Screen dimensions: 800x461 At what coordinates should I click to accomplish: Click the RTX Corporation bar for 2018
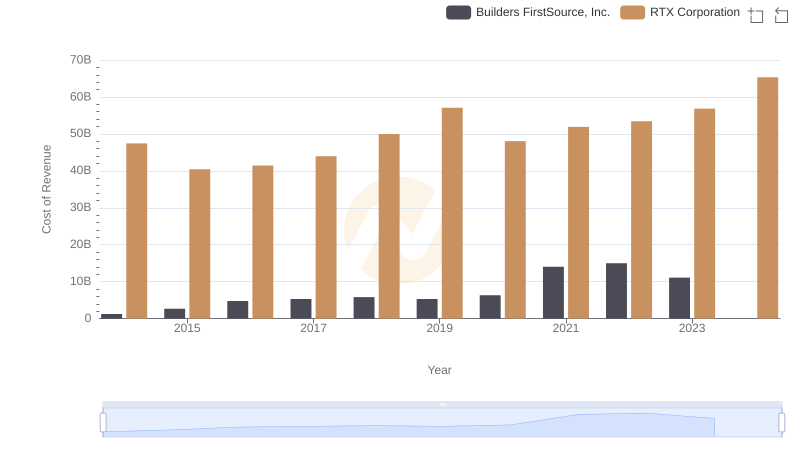click(389, 226)
